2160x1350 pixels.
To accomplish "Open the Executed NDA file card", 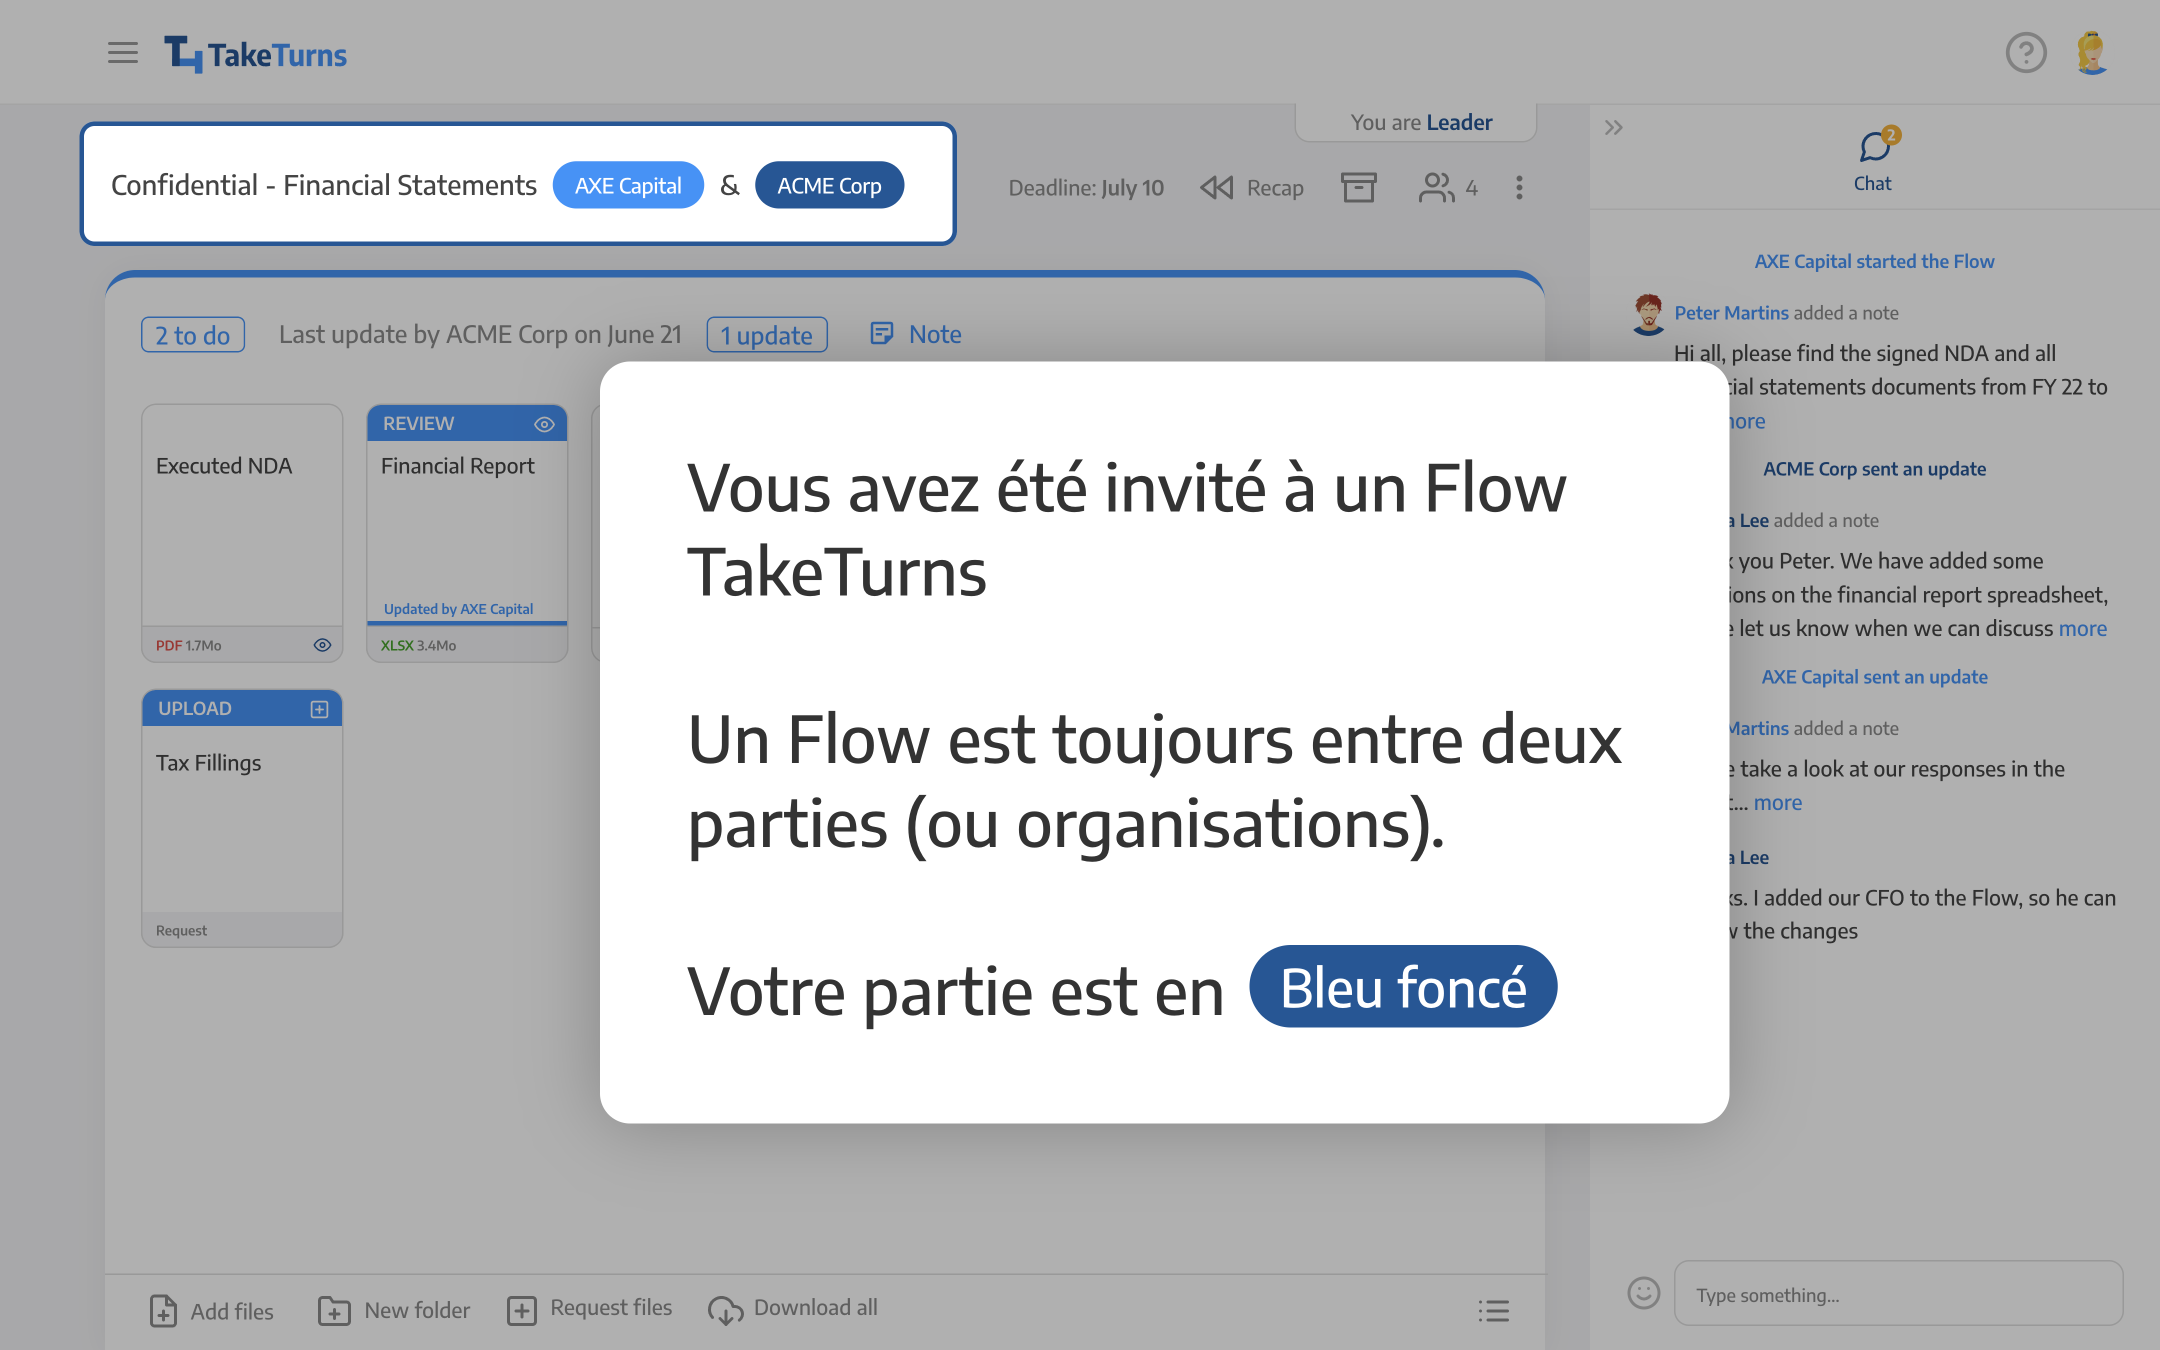I will (x=242, y=533).
